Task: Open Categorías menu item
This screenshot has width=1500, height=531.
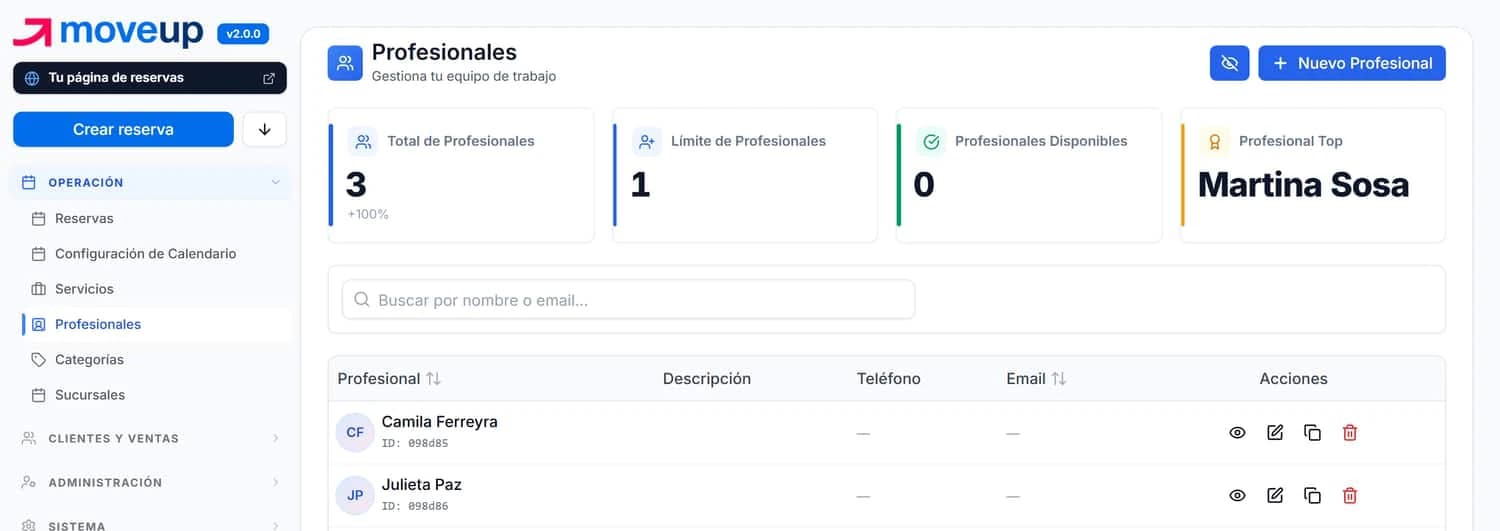Action: point(89,359)
